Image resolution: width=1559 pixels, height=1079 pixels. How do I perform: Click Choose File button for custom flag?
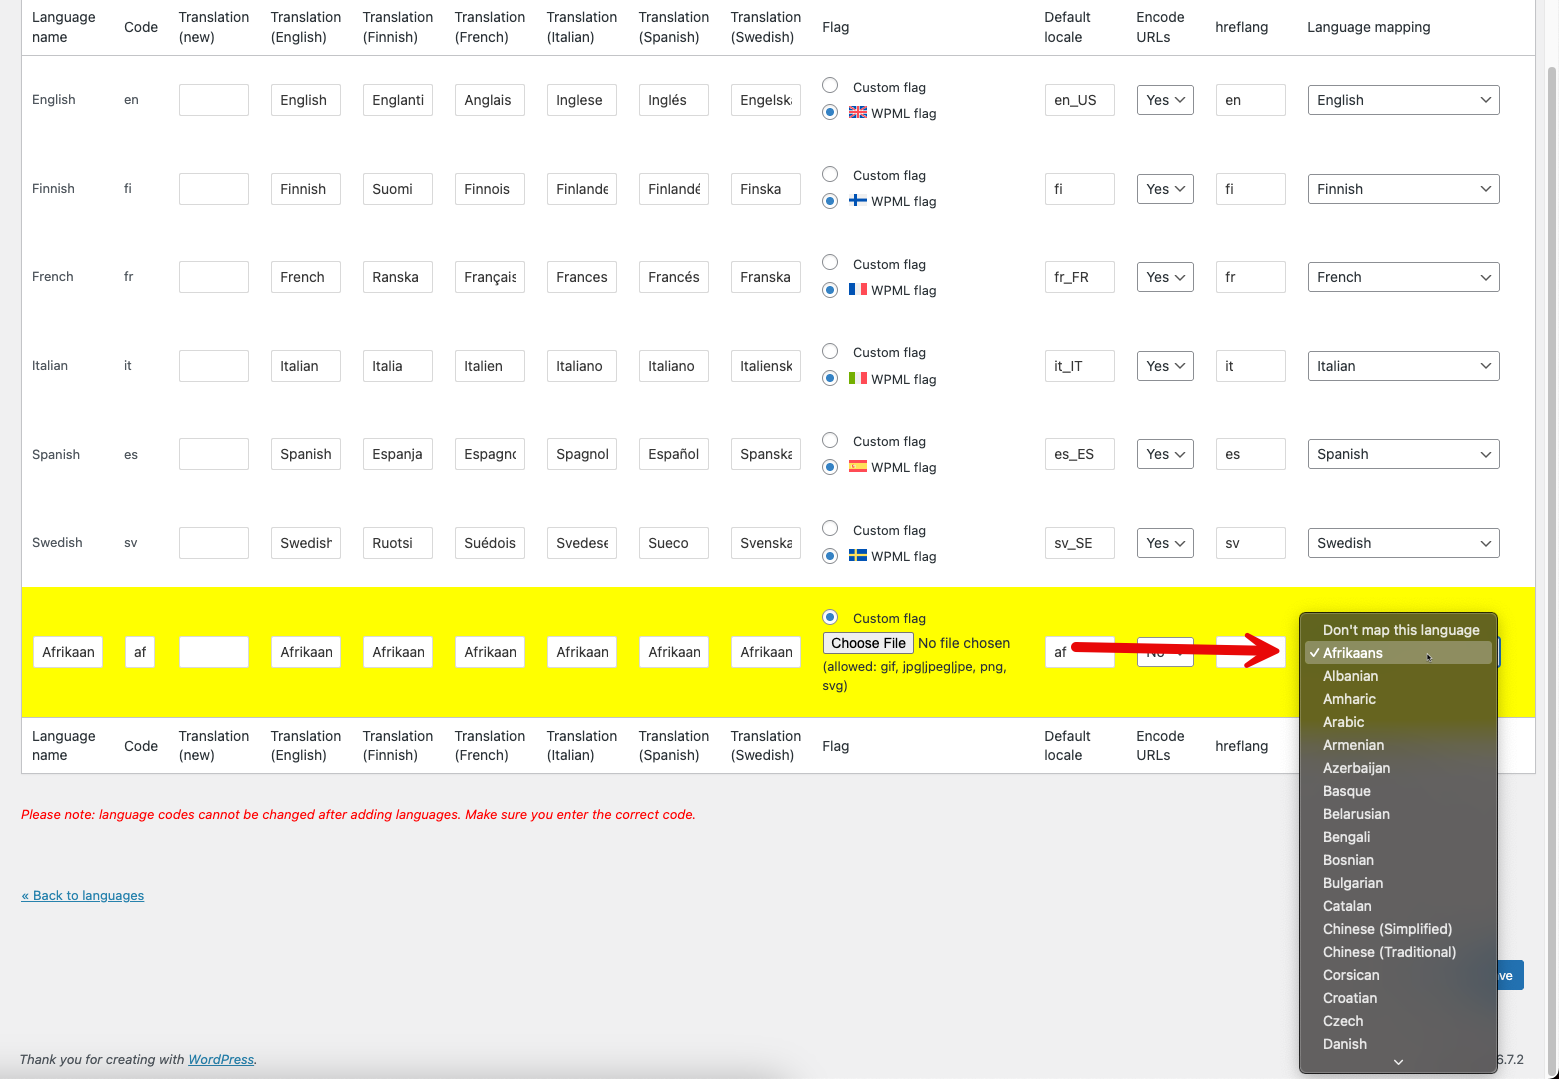[868, 643]
